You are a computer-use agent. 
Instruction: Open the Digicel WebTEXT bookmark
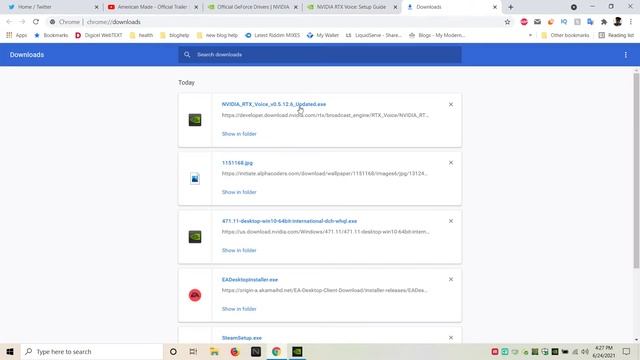tap(98, 35)
